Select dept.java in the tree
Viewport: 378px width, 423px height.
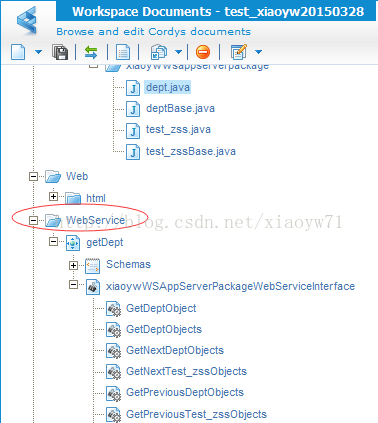pos(168,87)
